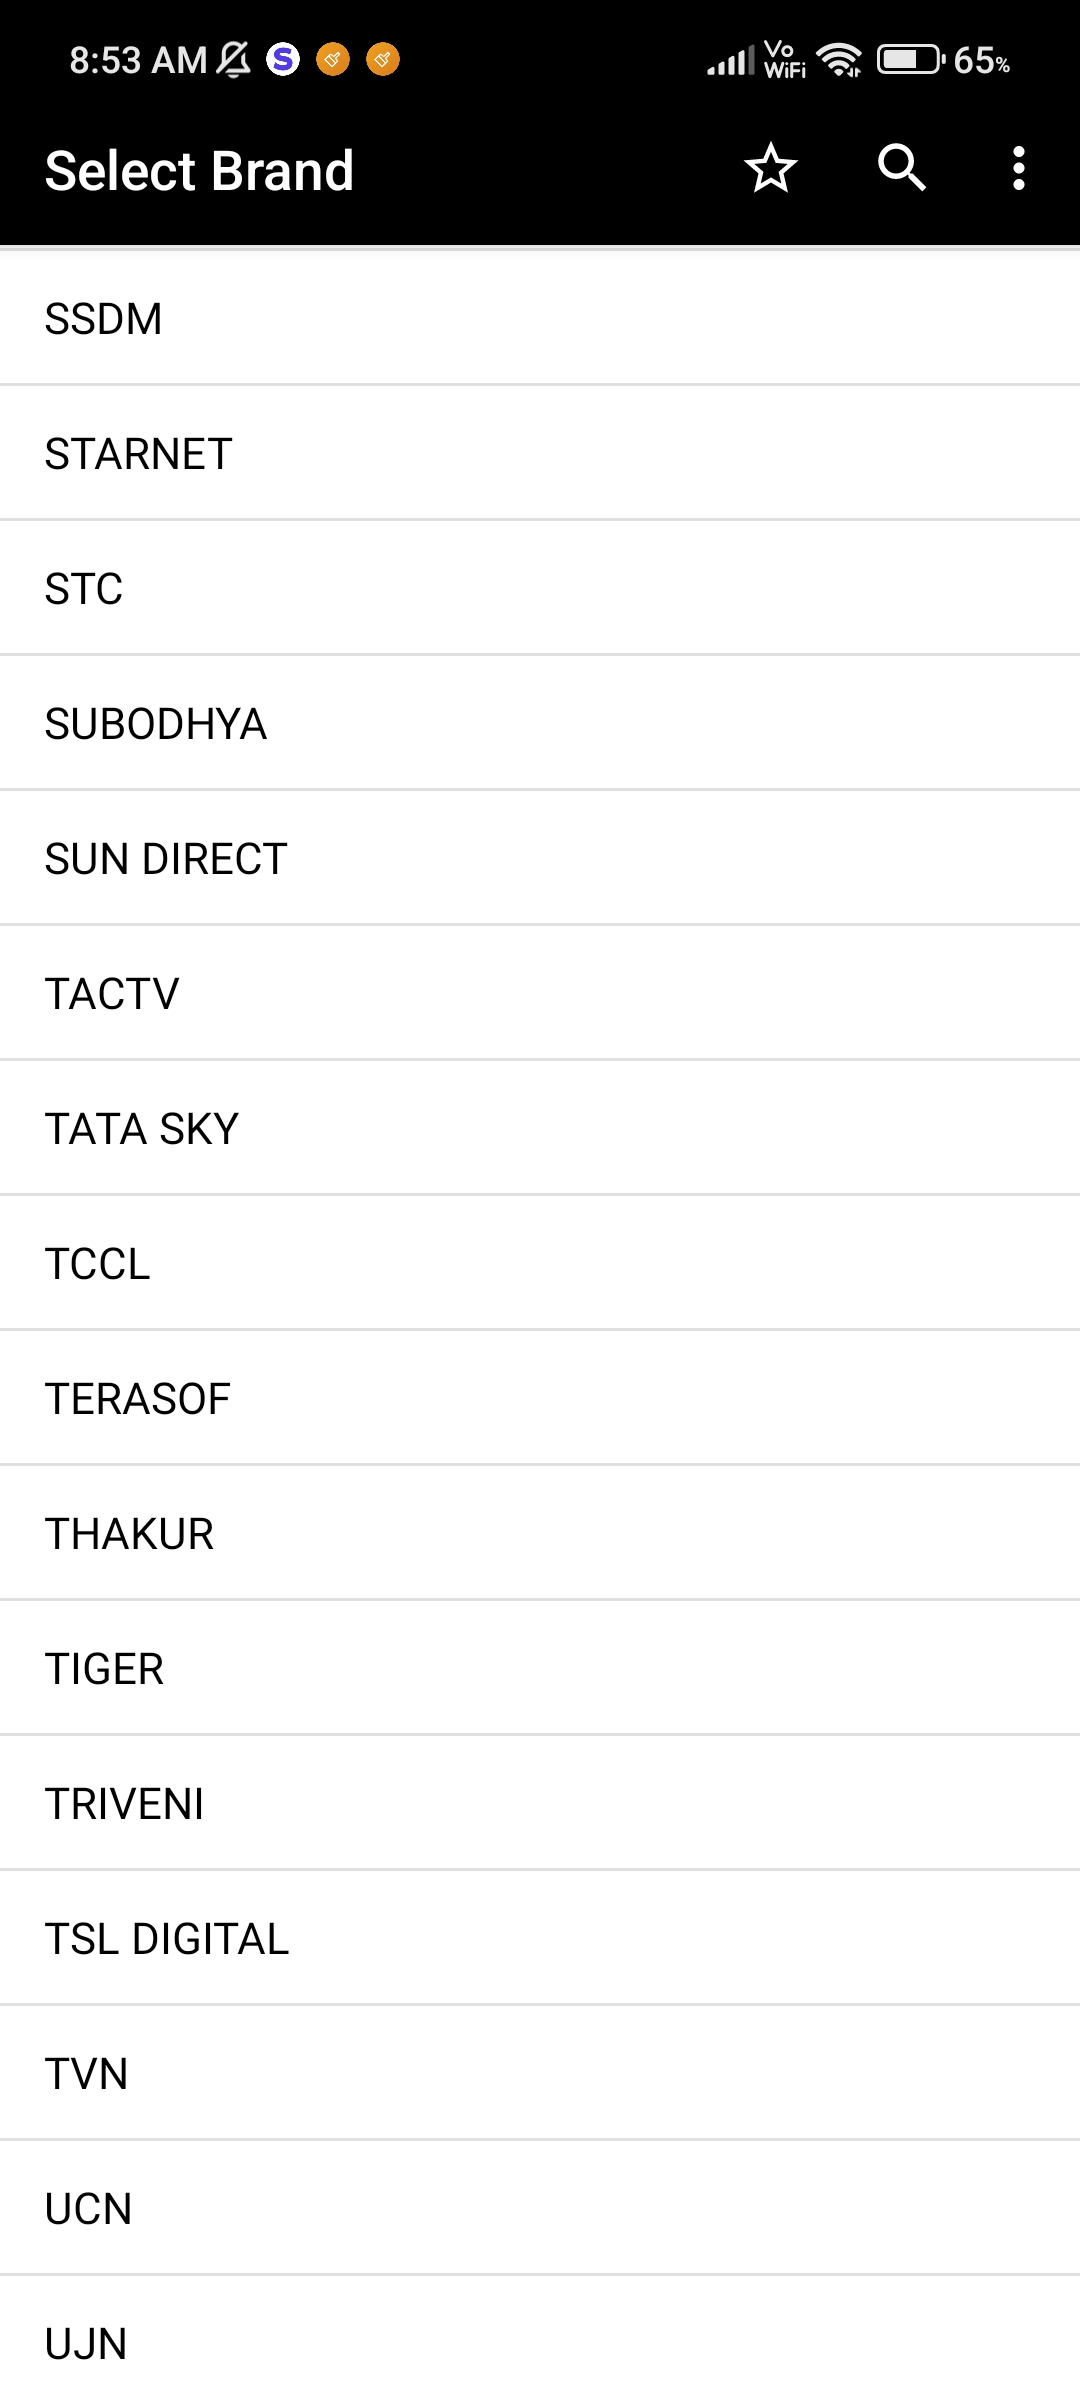
Task: Choose SUBODHYA from the list
Action: coord(540,724)
